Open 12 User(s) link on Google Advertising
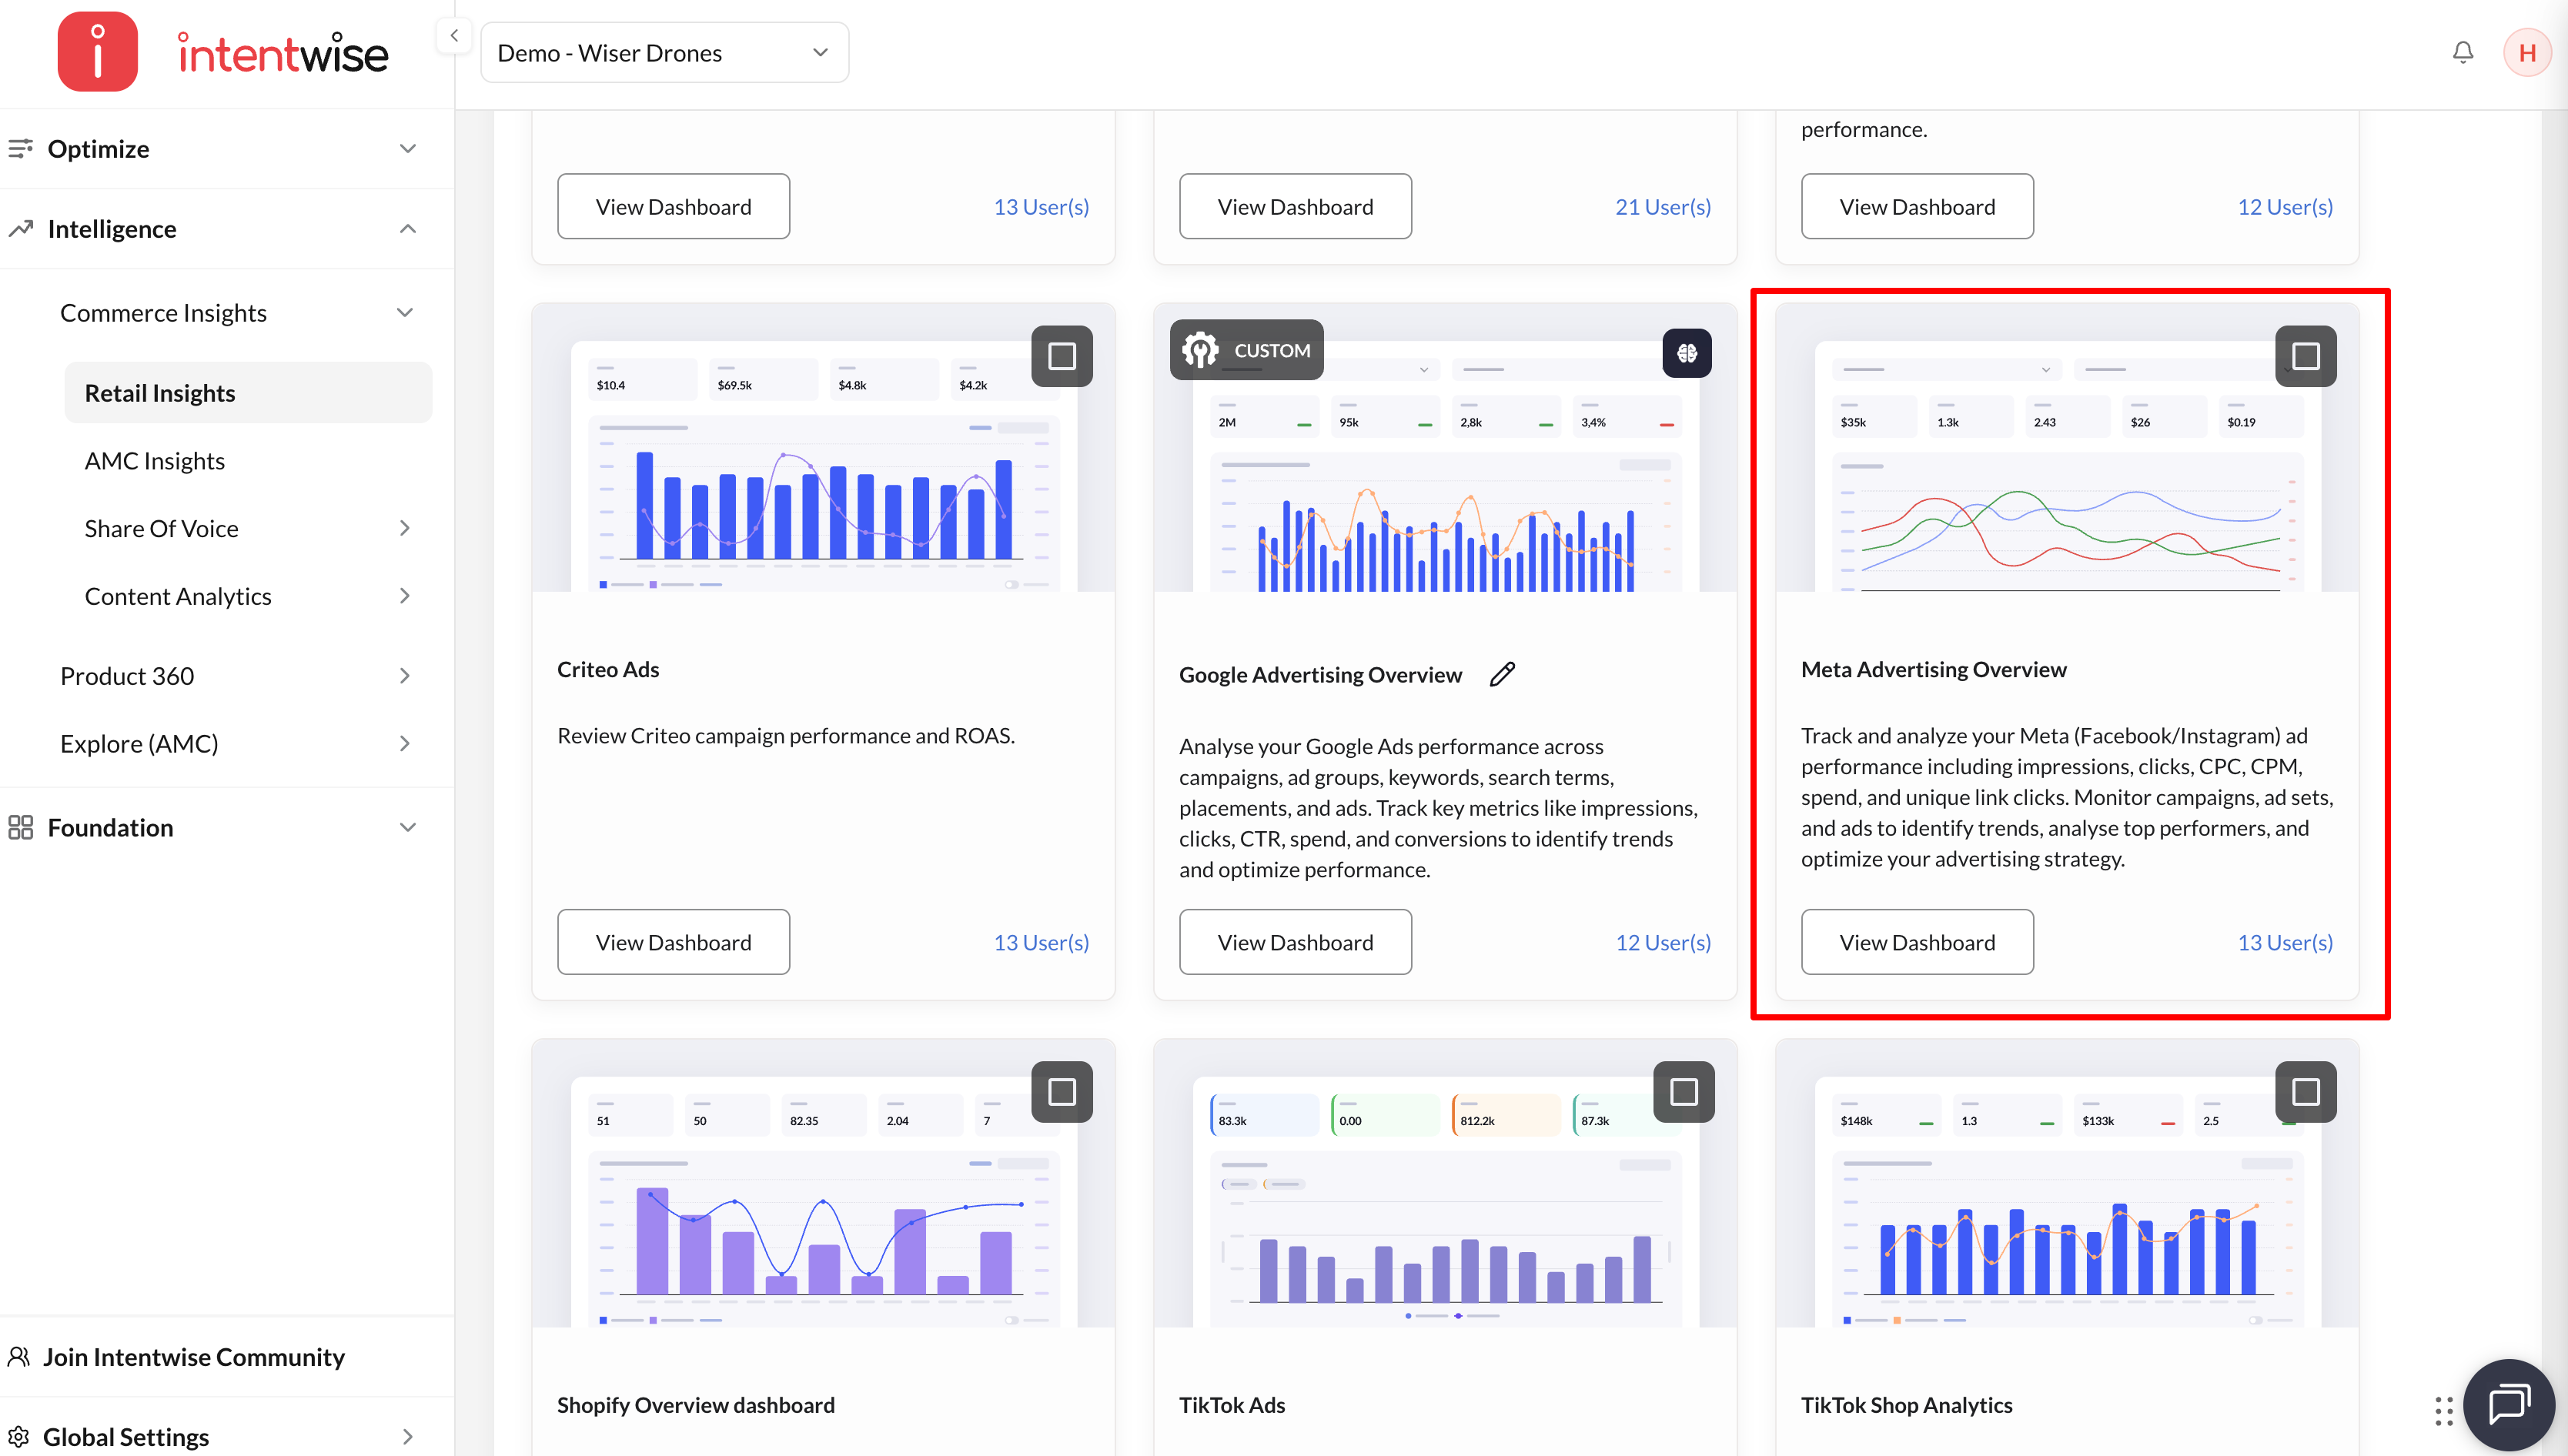The height and width of the screenshot is (1456, 2568). [1663, 942]
